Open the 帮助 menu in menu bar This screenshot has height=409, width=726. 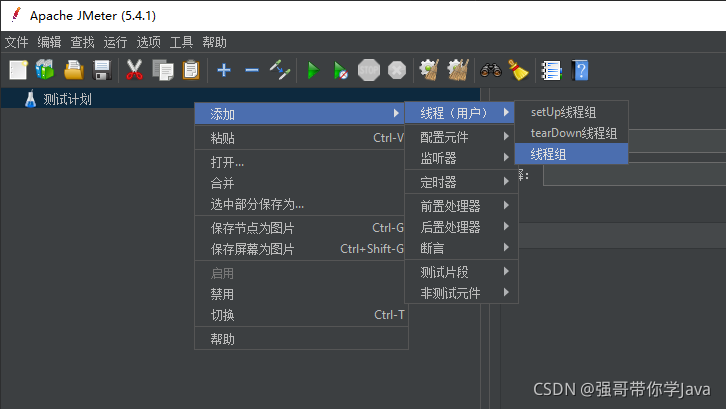[214, 43]
